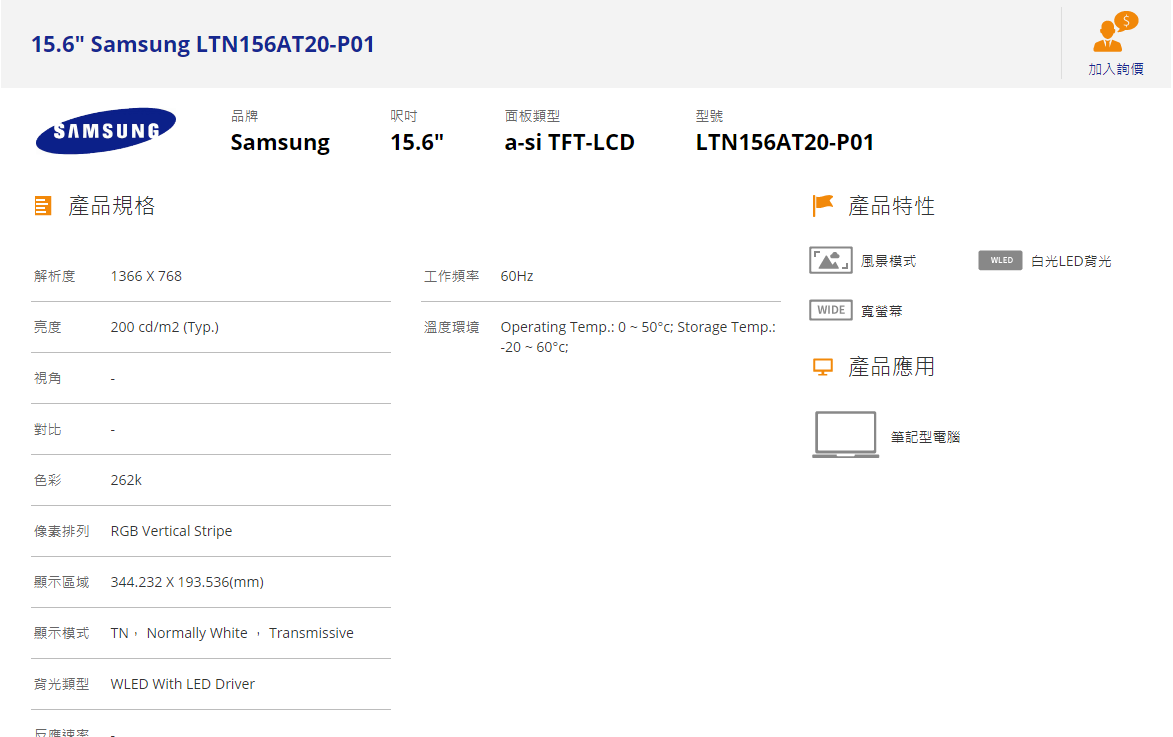Click the 加入詢價 link text
Screen dimensions: 1173x737
pyautogui.click(x=1115, y=70)
